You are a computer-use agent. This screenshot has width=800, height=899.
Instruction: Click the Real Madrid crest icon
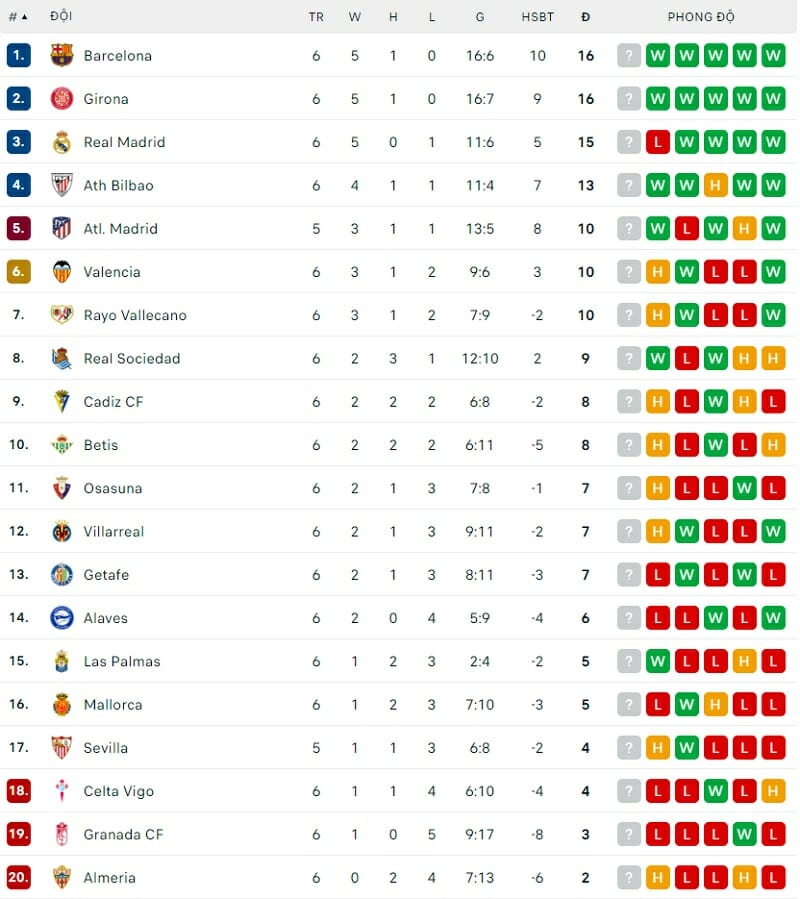coord(62,142)
